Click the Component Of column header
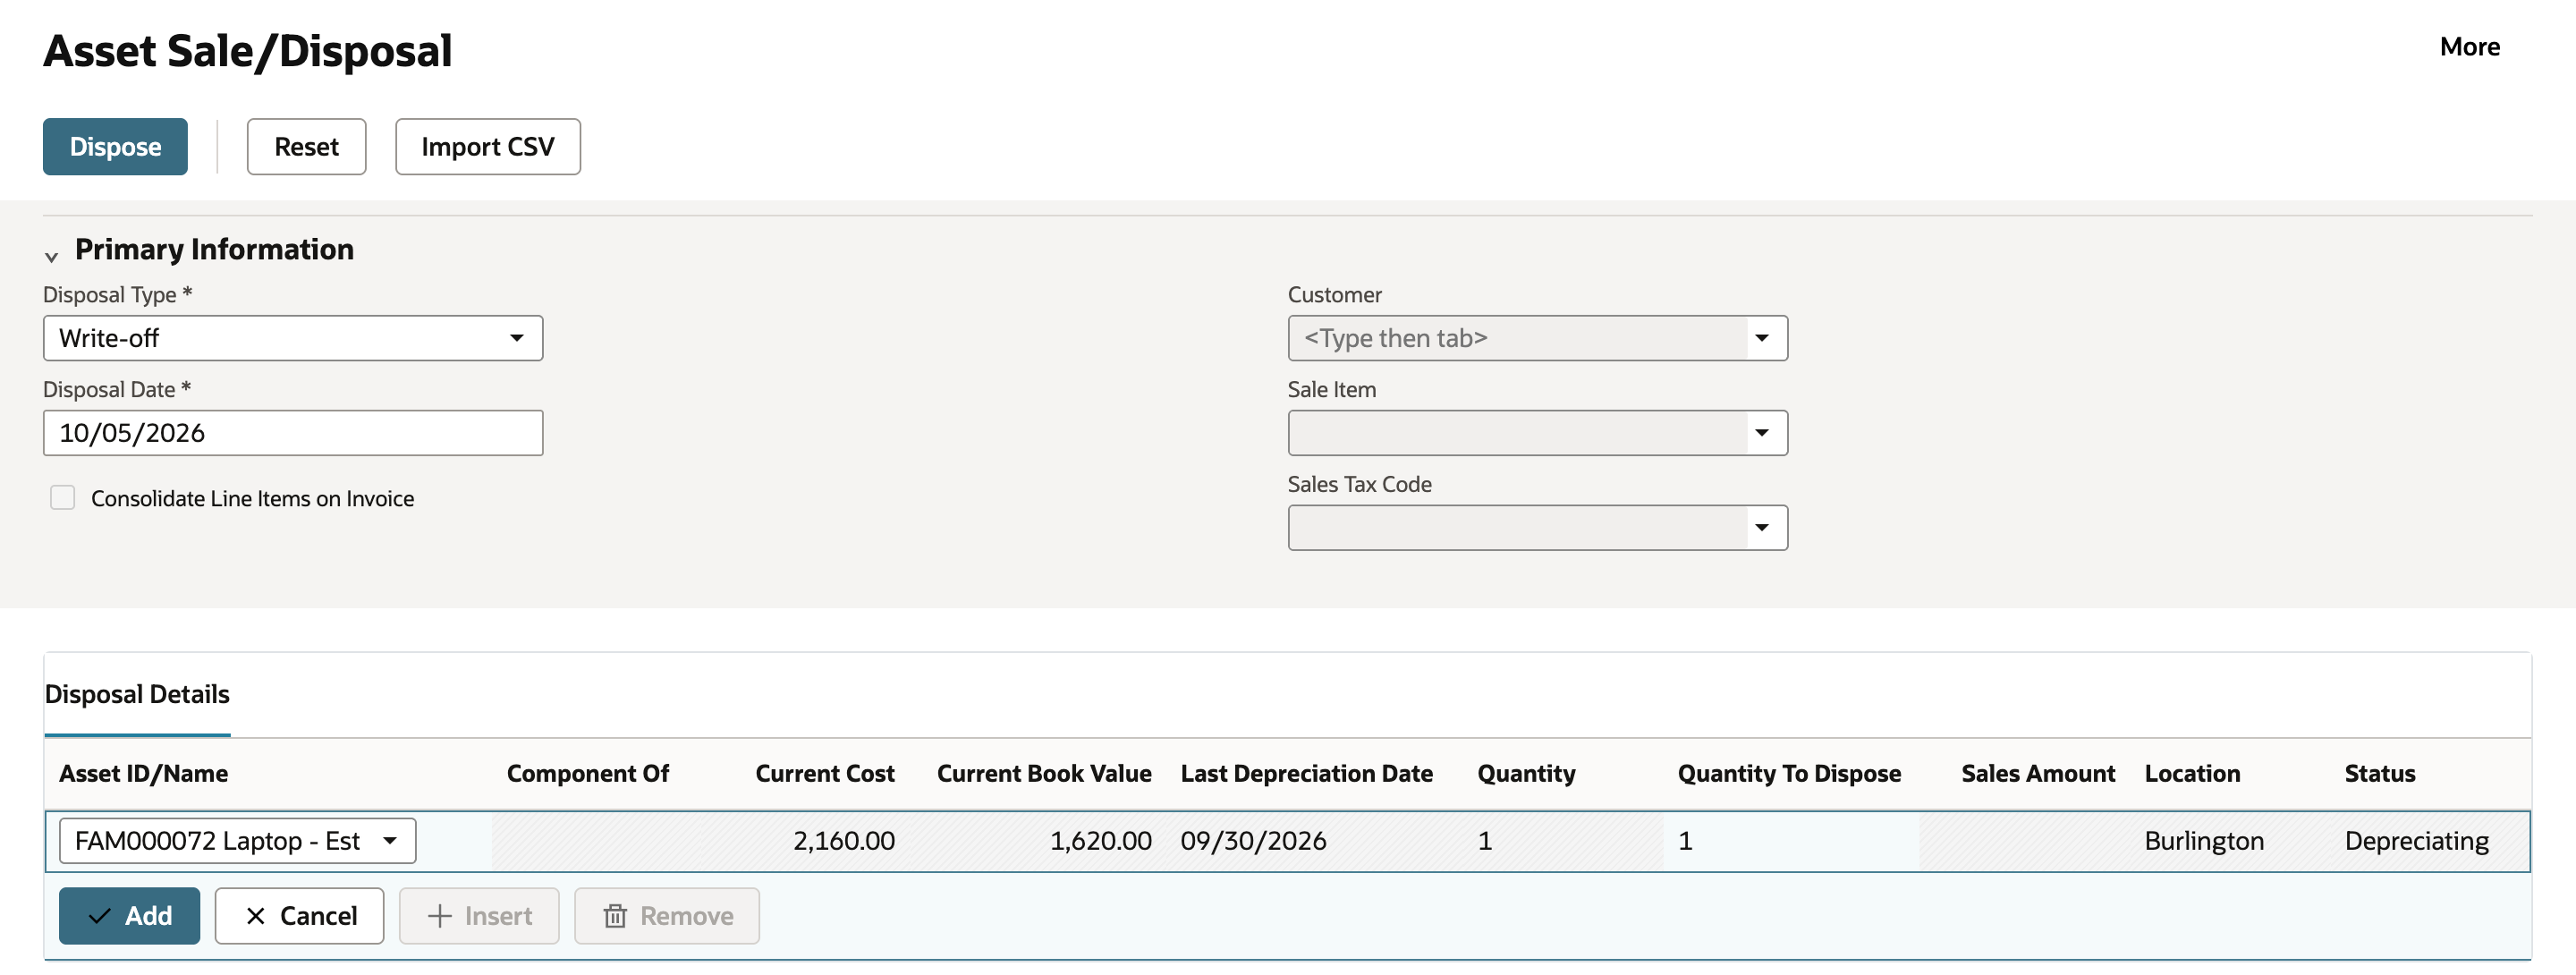The height and width of the screenshot is (975, 2576). tap(588, 774)
